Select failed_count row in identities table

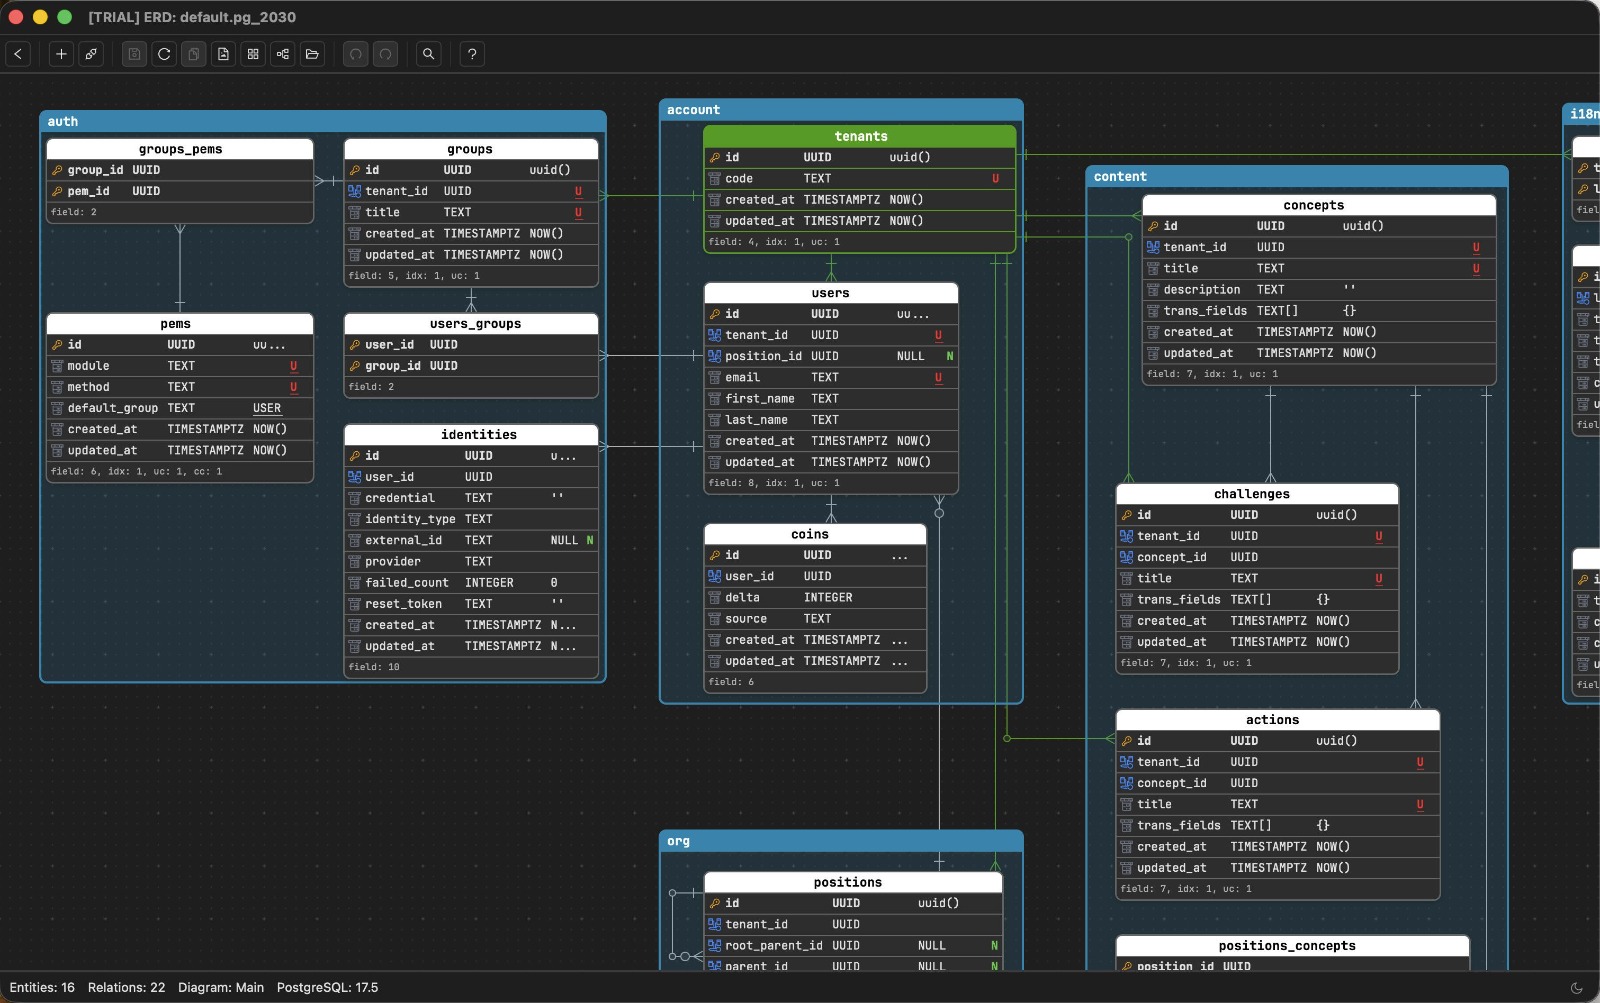[x=470, y=582]
